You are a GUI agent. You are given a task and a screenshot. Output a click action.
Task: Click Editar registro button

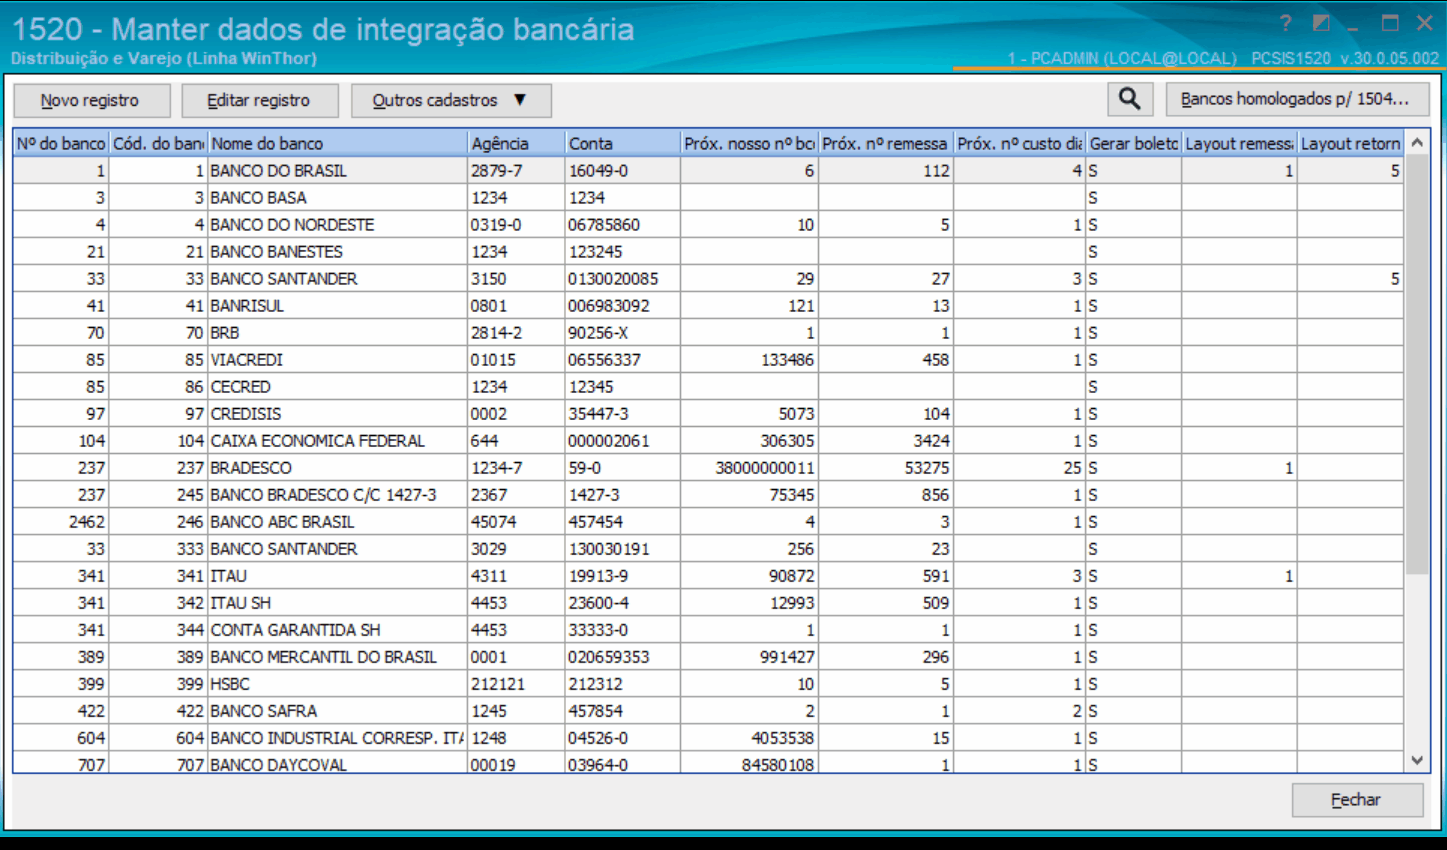coord(259,100)
